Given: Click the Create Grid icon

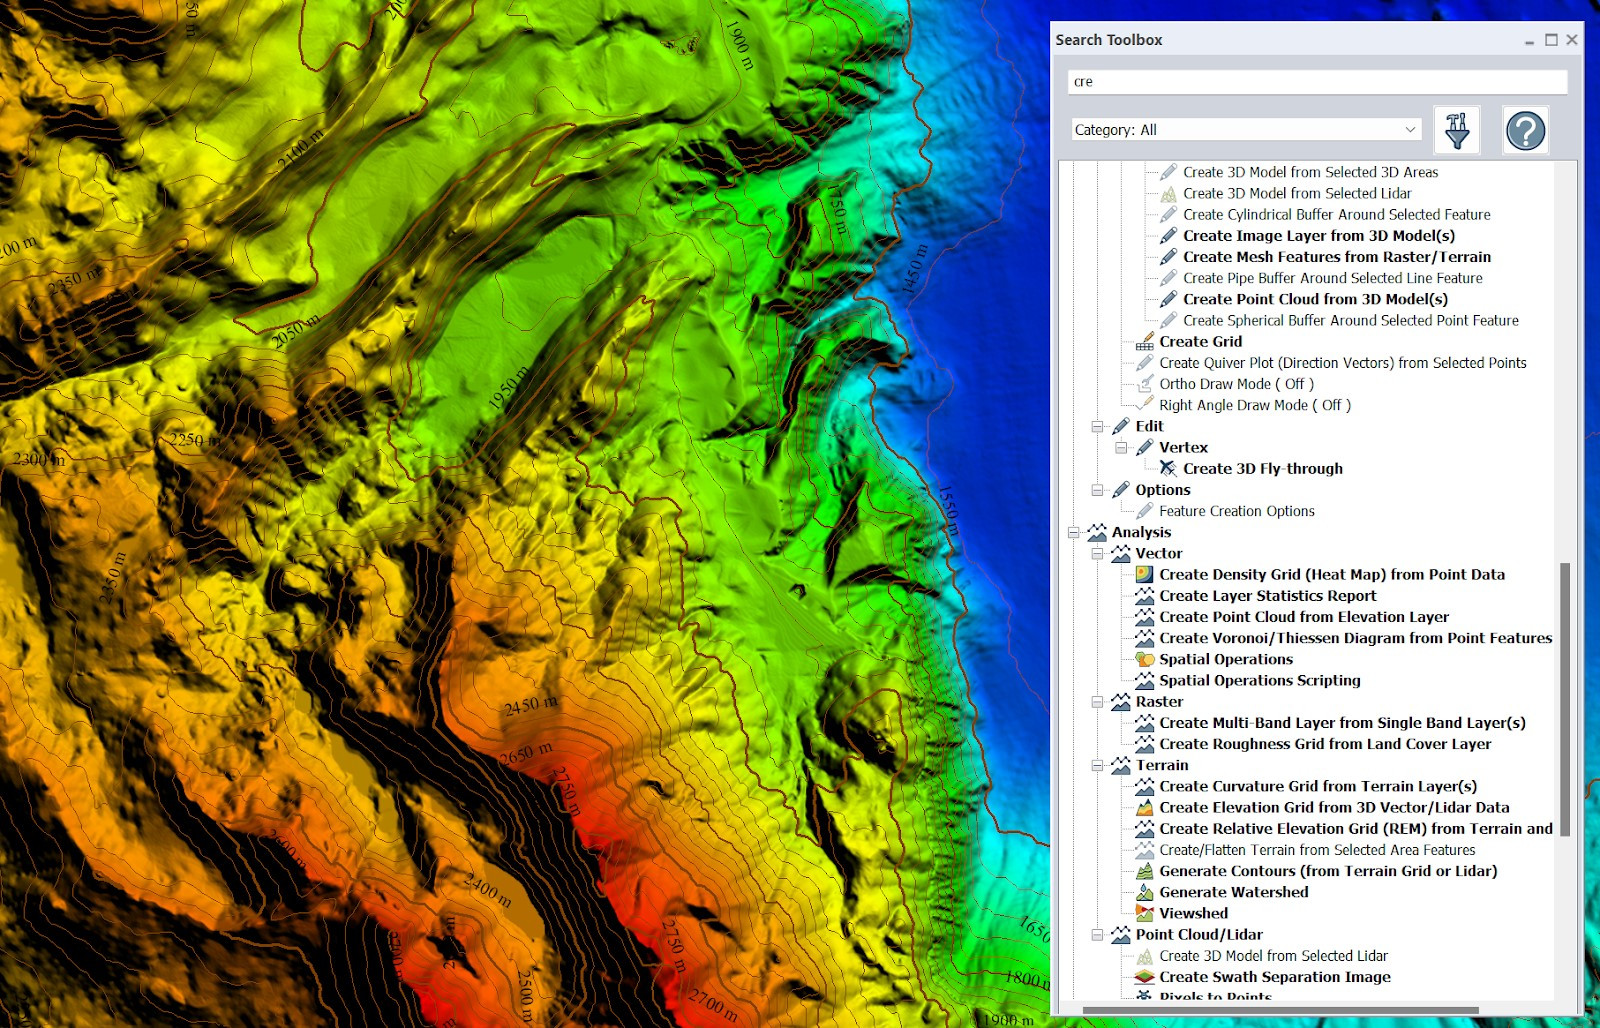Looking at the screenshot, I should point(1144,342).
